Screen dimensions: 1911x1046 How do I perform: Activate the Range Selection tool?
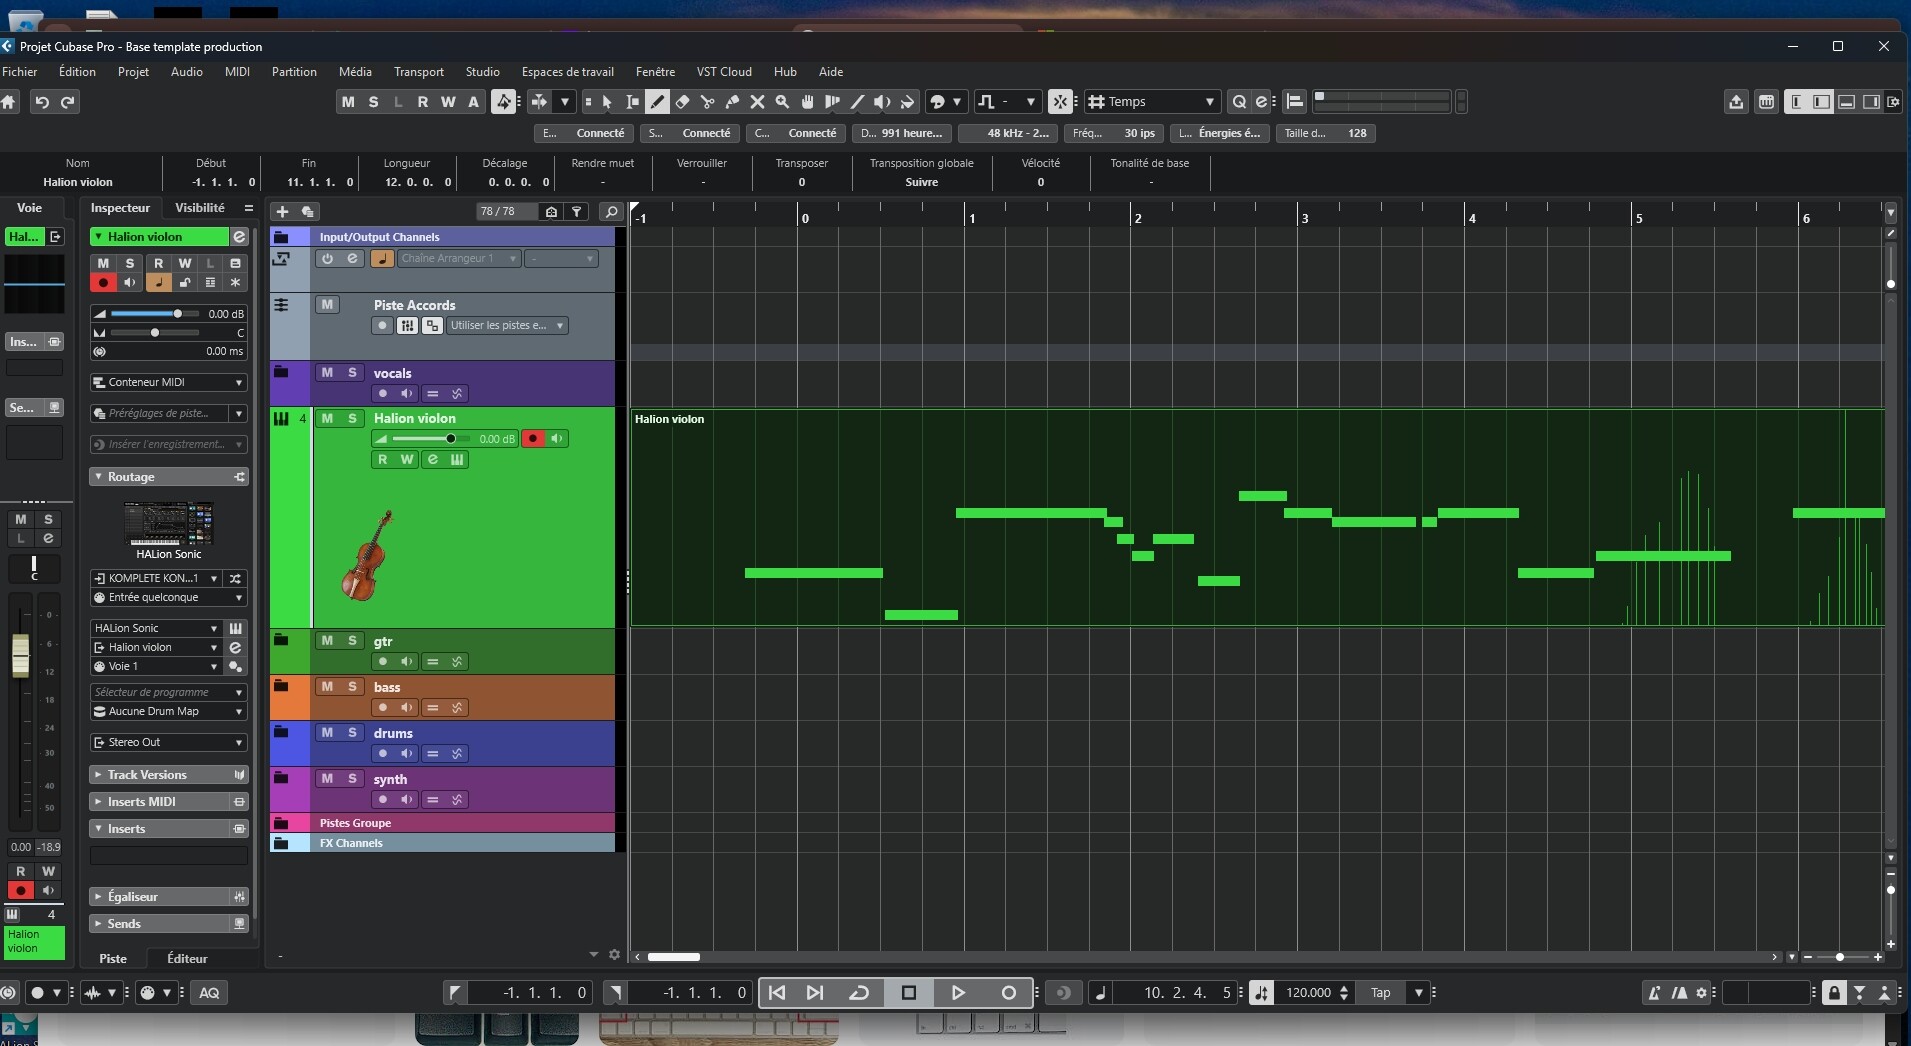(x=632, y=102)
